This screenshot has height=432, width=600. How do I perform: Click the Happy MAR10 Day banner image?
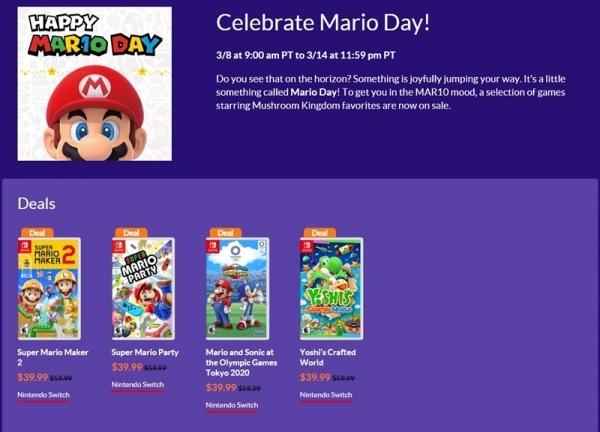coord(95,84)
